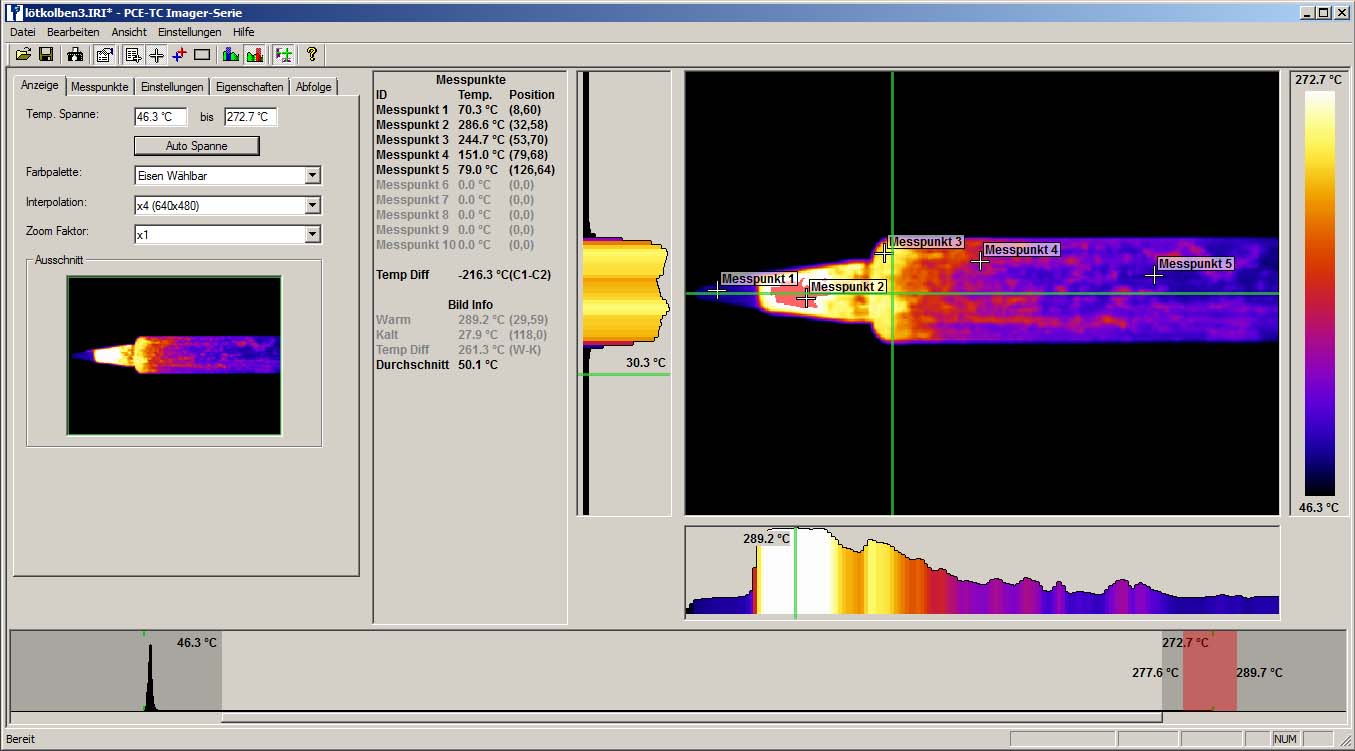1355x751 pixels.
Task: Switch to the Eigenschaften tab
Action: [249, 87]
